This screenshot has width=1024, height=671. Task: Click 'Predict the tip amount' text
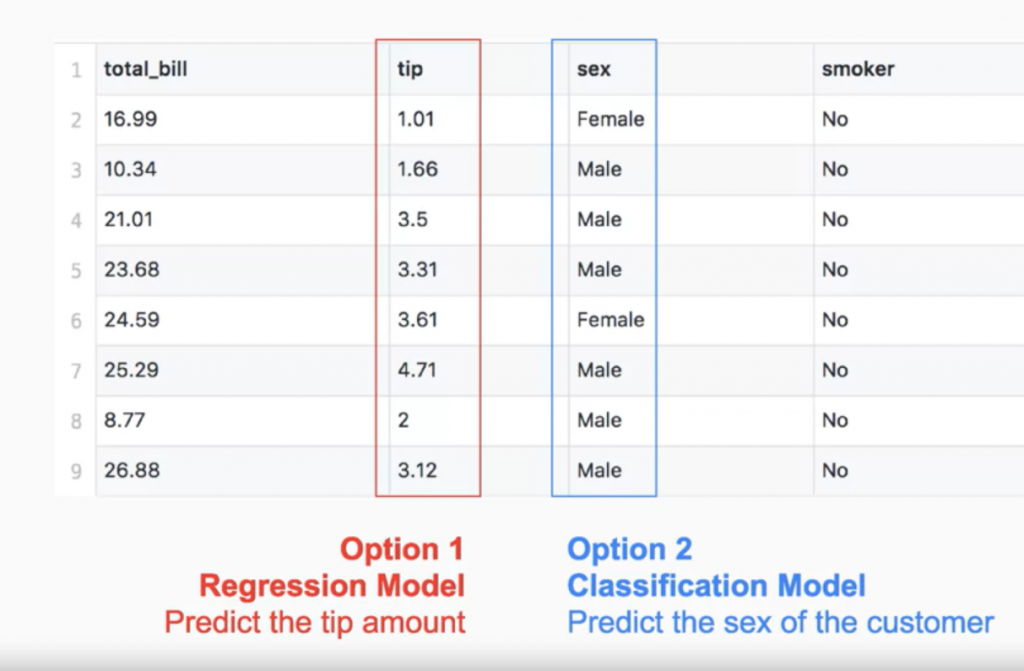click(315, 622)
